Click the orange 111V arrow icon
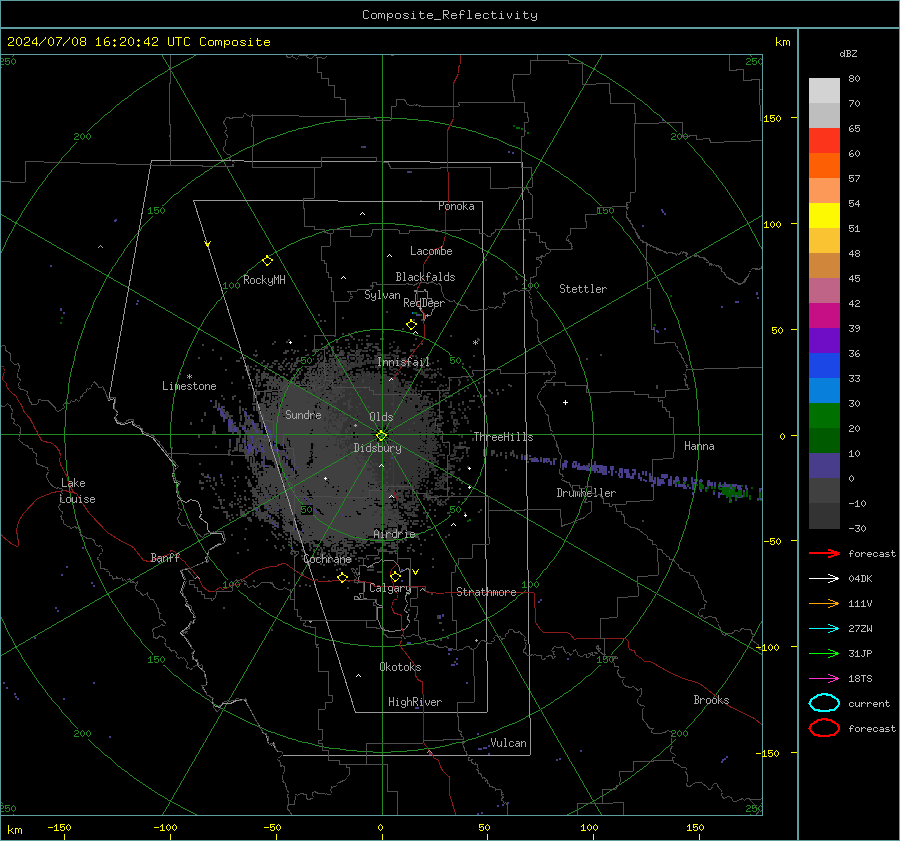Viewport: 900px width, 841px height. pos(824,603)
